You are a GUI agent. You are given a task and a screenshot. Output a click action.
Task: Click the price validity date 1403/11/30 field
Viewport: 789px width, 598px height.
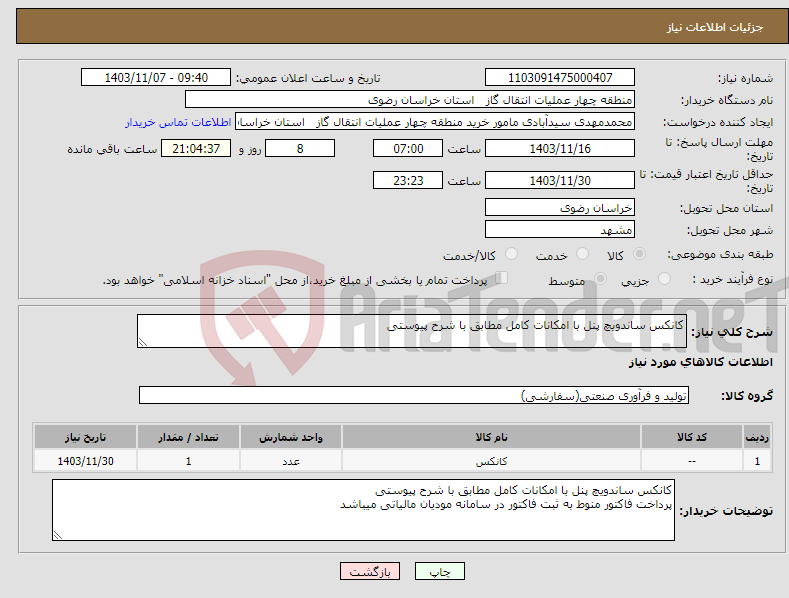pyautogui.click(x=560, y=180)
